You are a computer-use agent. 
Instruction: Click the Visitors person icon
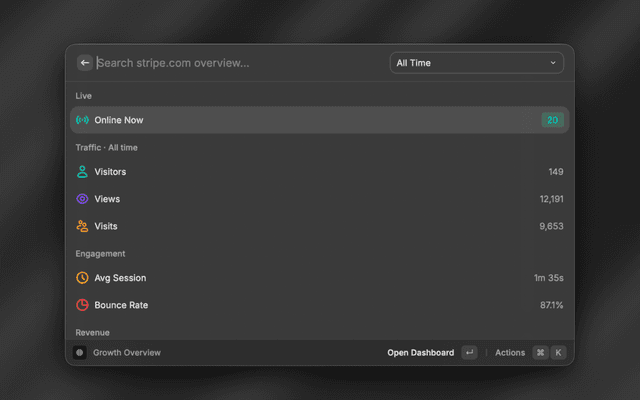point(82,172)
